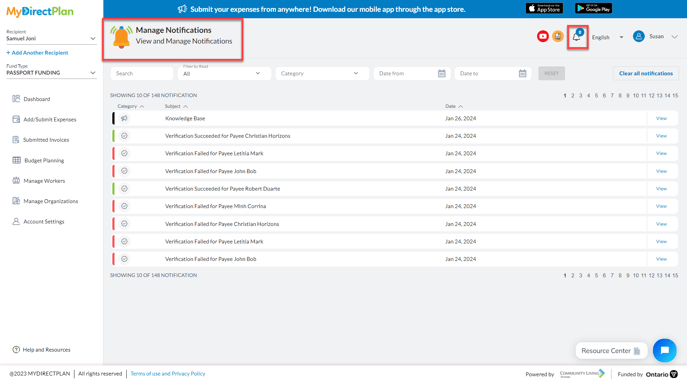The width and height of the screenshot is (687, 383).
Task: Sort by the Subject column header
Action: coord(176,106)
